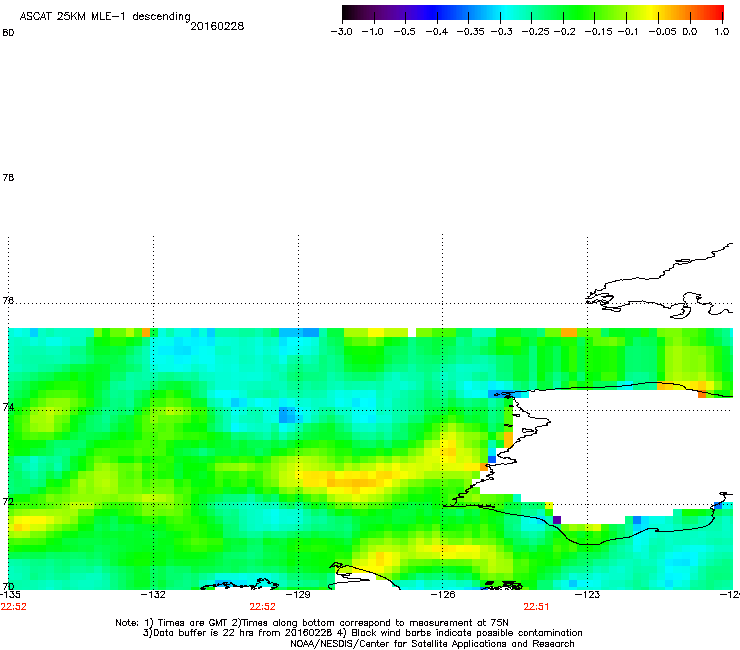740x650 pixels.
Task: Select the -0.5 color scale value
Action: pyautogui.click(x=404, y=32)
